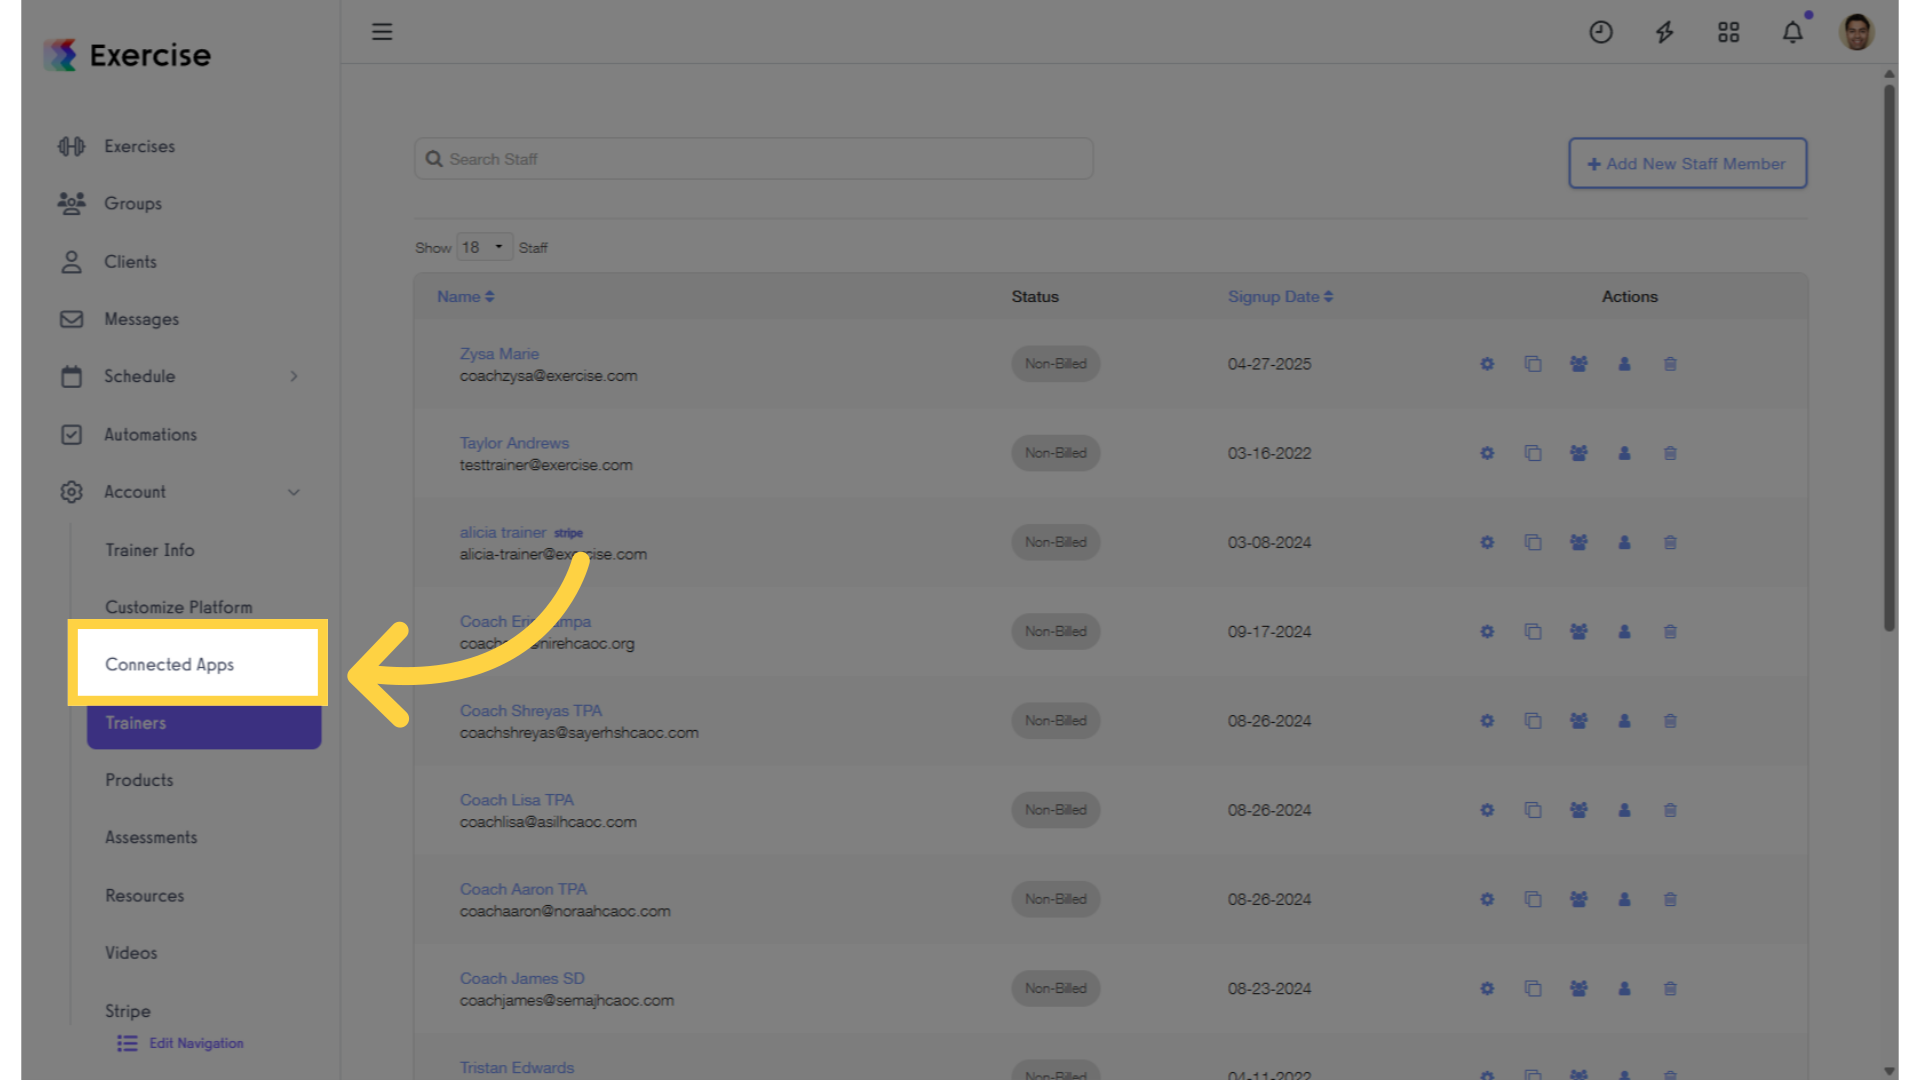The width and height of the screenshot is (1920, 1080).
Task: Open Trainer Info under Account
Action: [150, 550]
